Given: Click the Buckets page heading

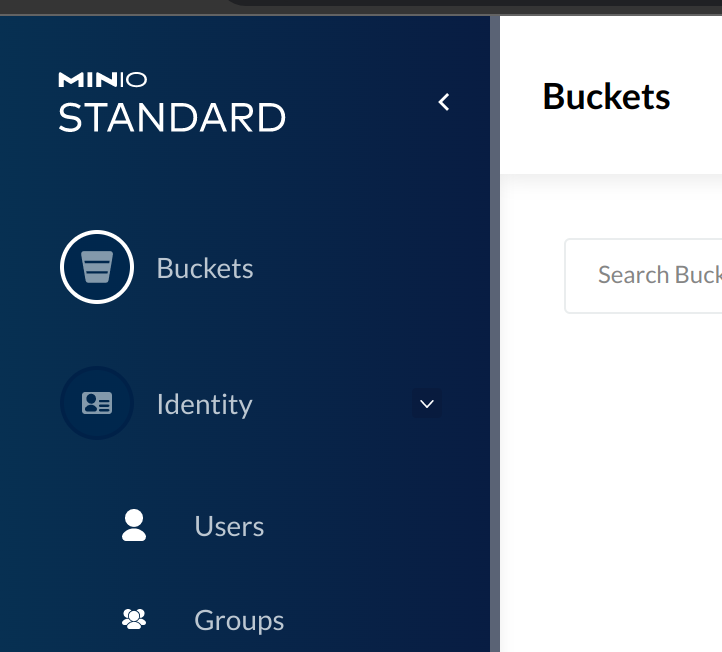Looking at the screenshot, I should click(606, 97).
